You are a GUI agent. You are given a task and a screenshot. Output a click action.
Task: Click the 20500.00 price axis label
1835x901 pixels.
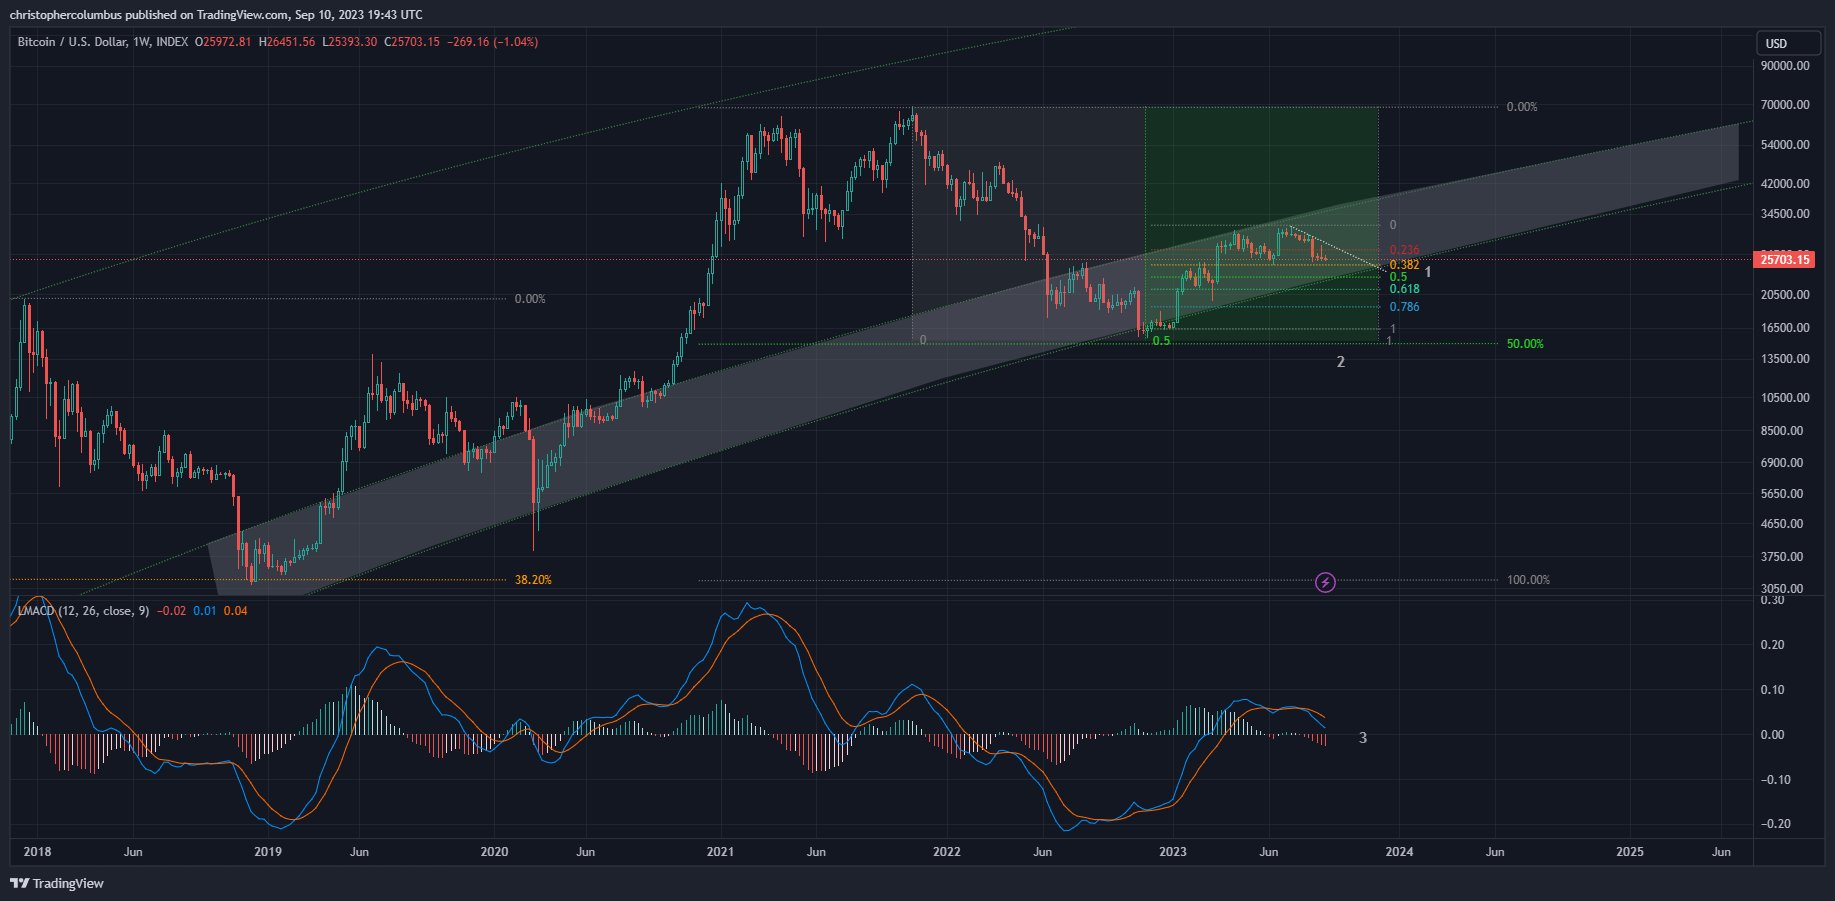click(1785, 295)
